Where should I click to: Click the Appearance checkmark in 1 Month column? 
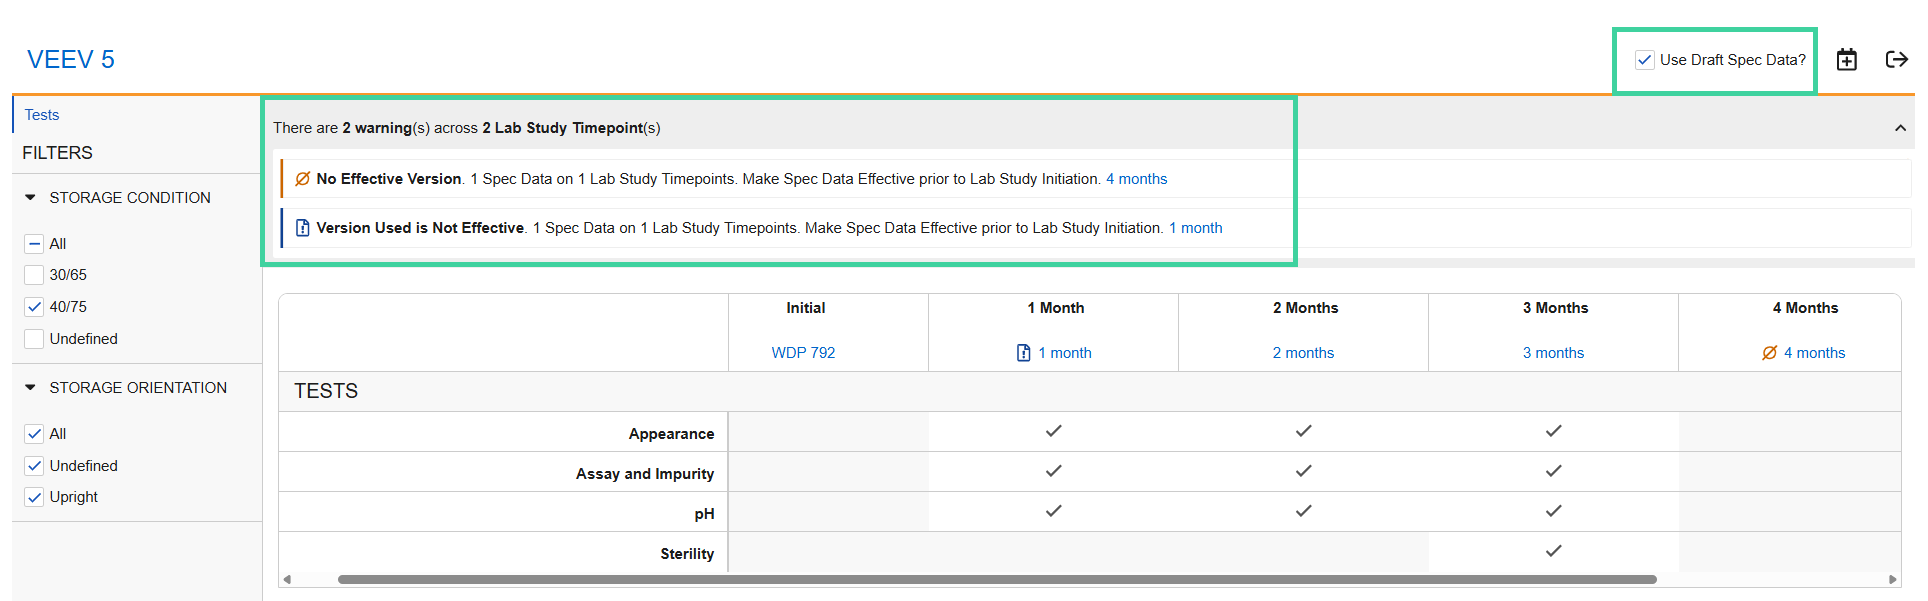pos(1053,431)
